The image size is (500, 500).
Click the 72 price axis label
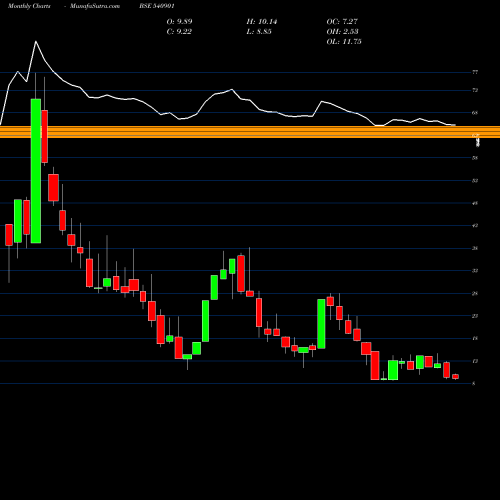475,90
